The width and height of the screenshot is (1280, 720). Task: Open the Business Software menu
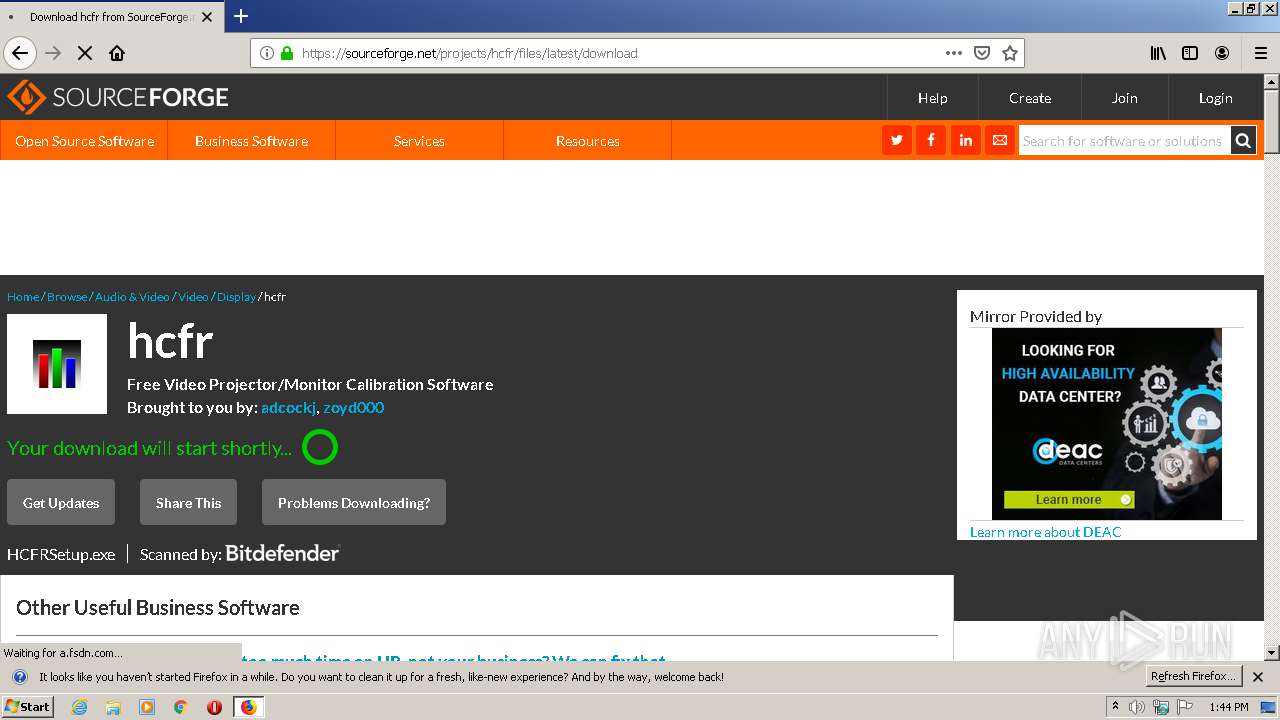point(252,141)
